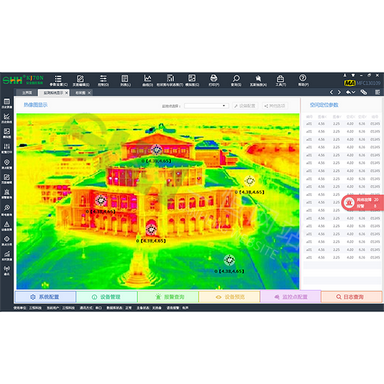Image resolution: width=384 pixels, height=384 pixels.
Task: Click the printer icon in the toolbar
Action: (214, 79)
